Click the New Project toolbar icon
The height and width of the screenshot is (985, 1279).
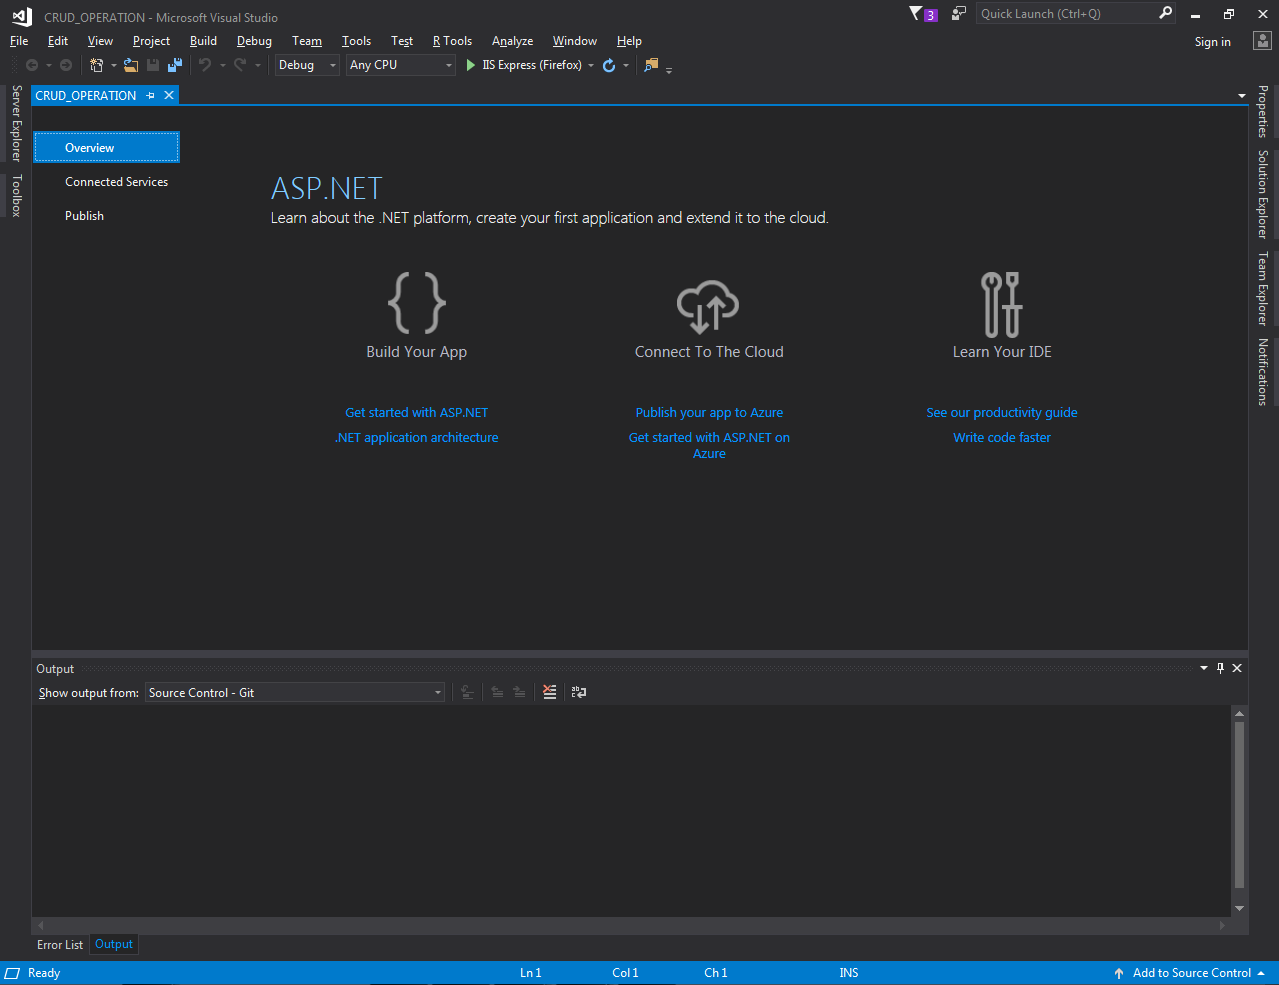97,65
